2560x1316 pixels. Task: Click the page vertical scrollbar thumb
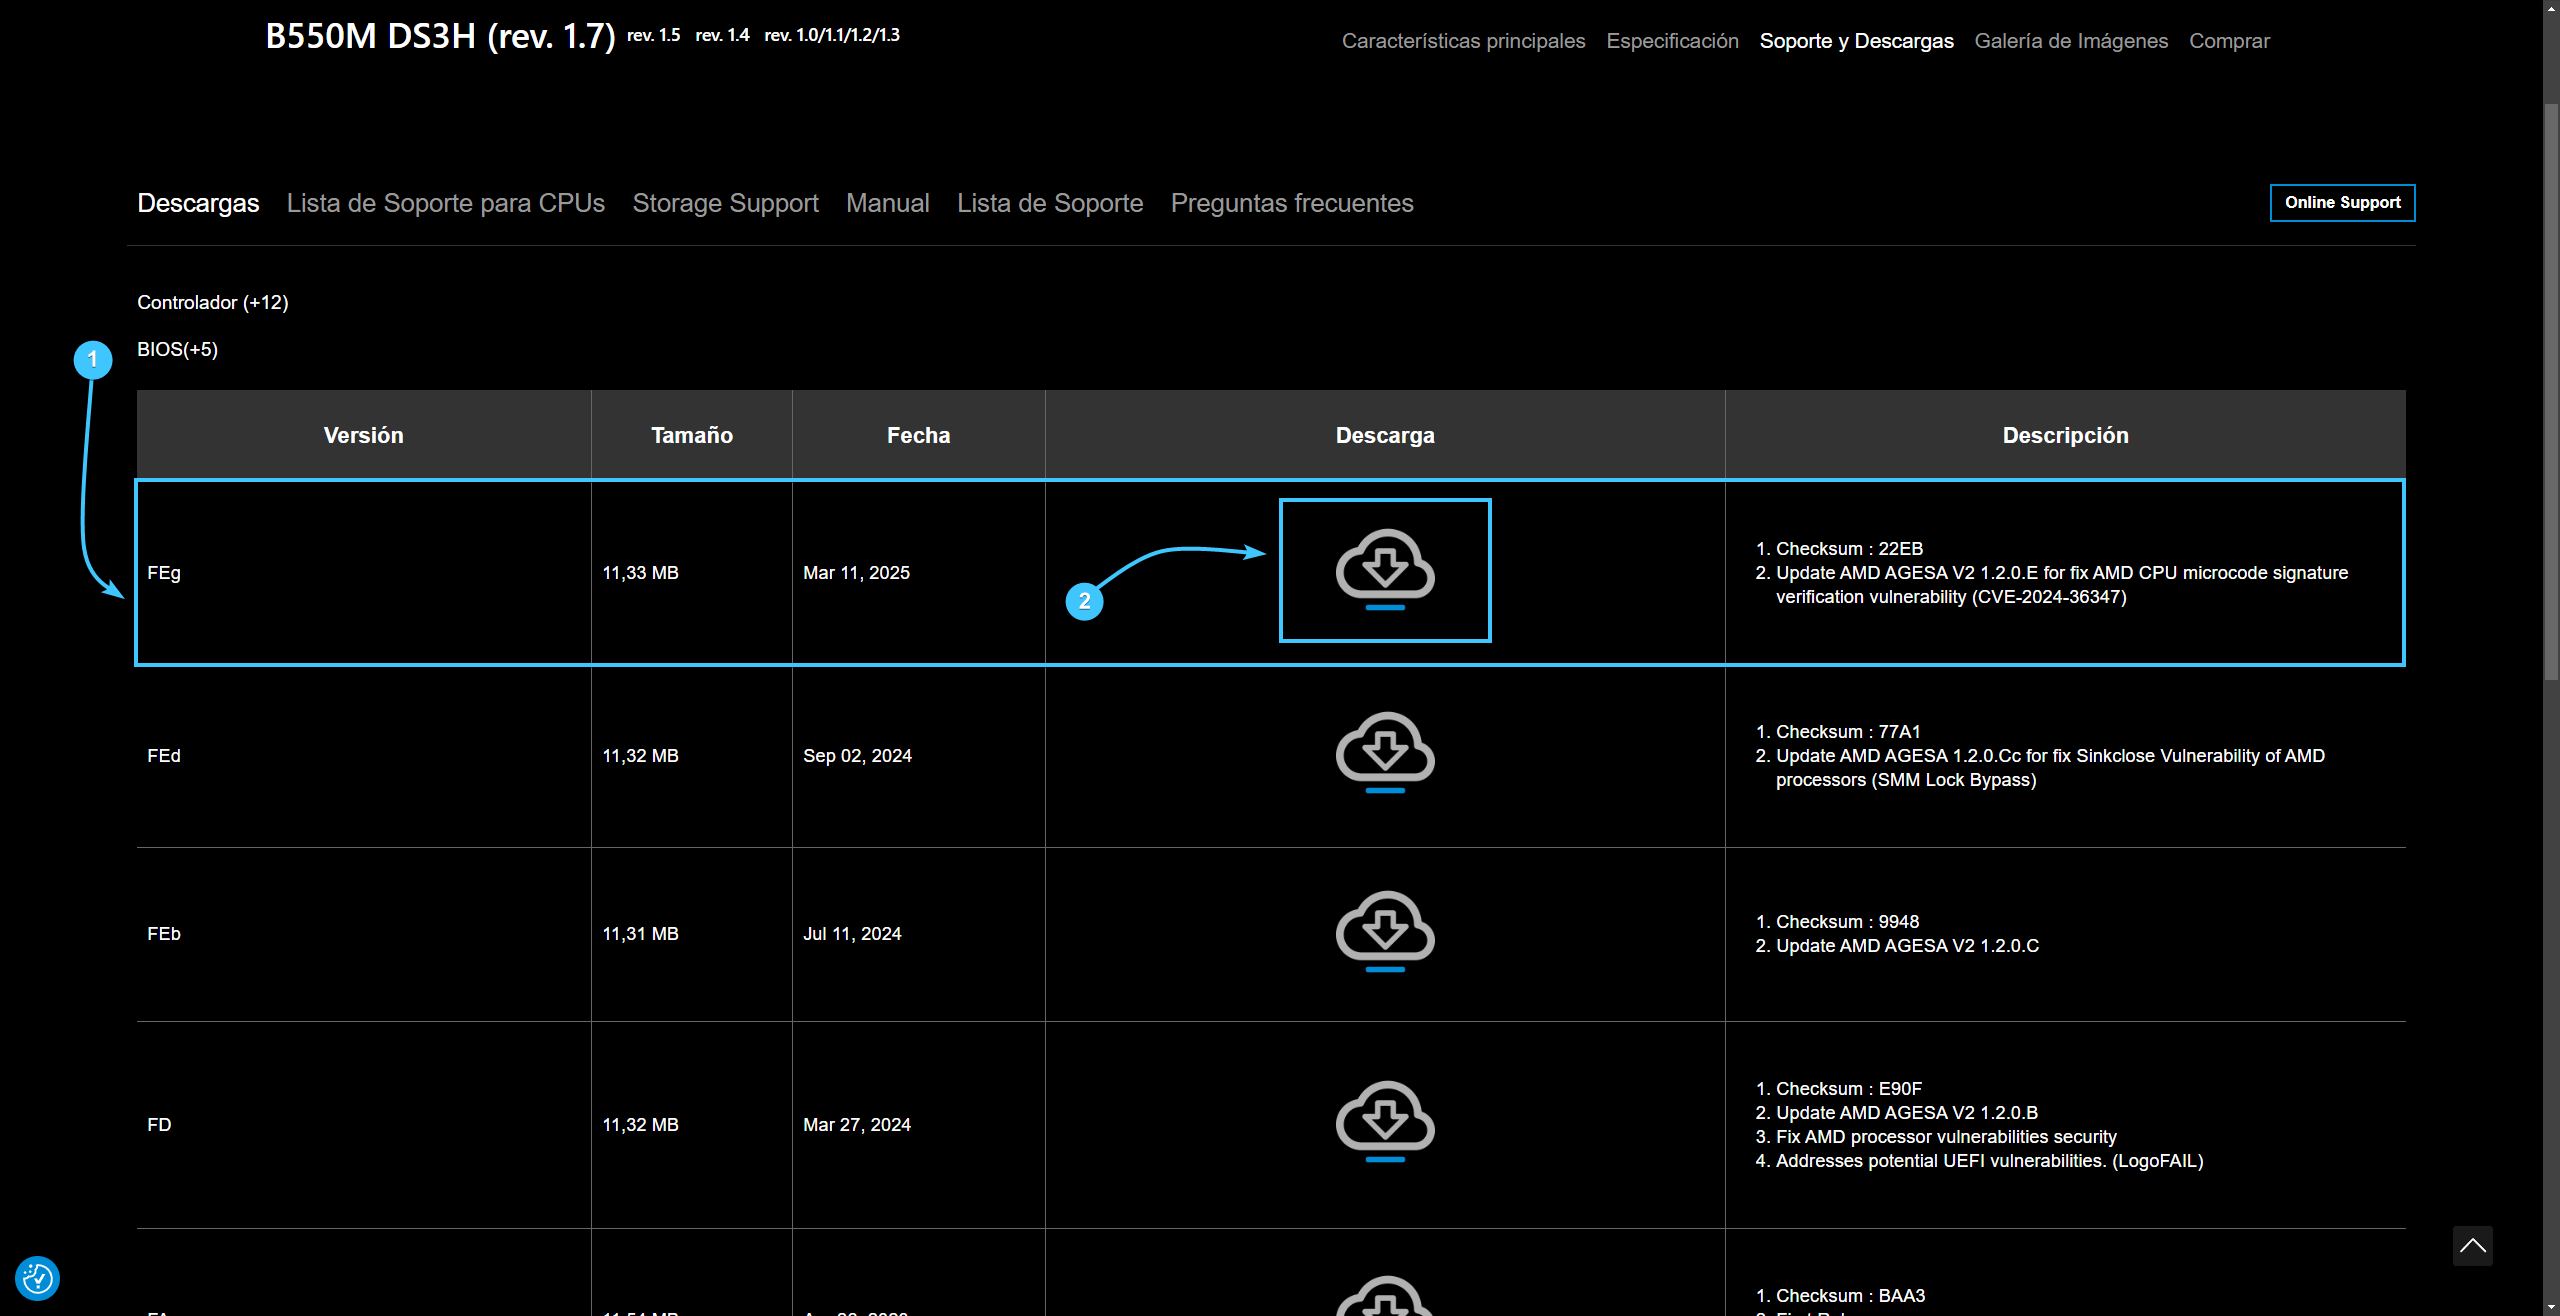[x=2551, y=390]
